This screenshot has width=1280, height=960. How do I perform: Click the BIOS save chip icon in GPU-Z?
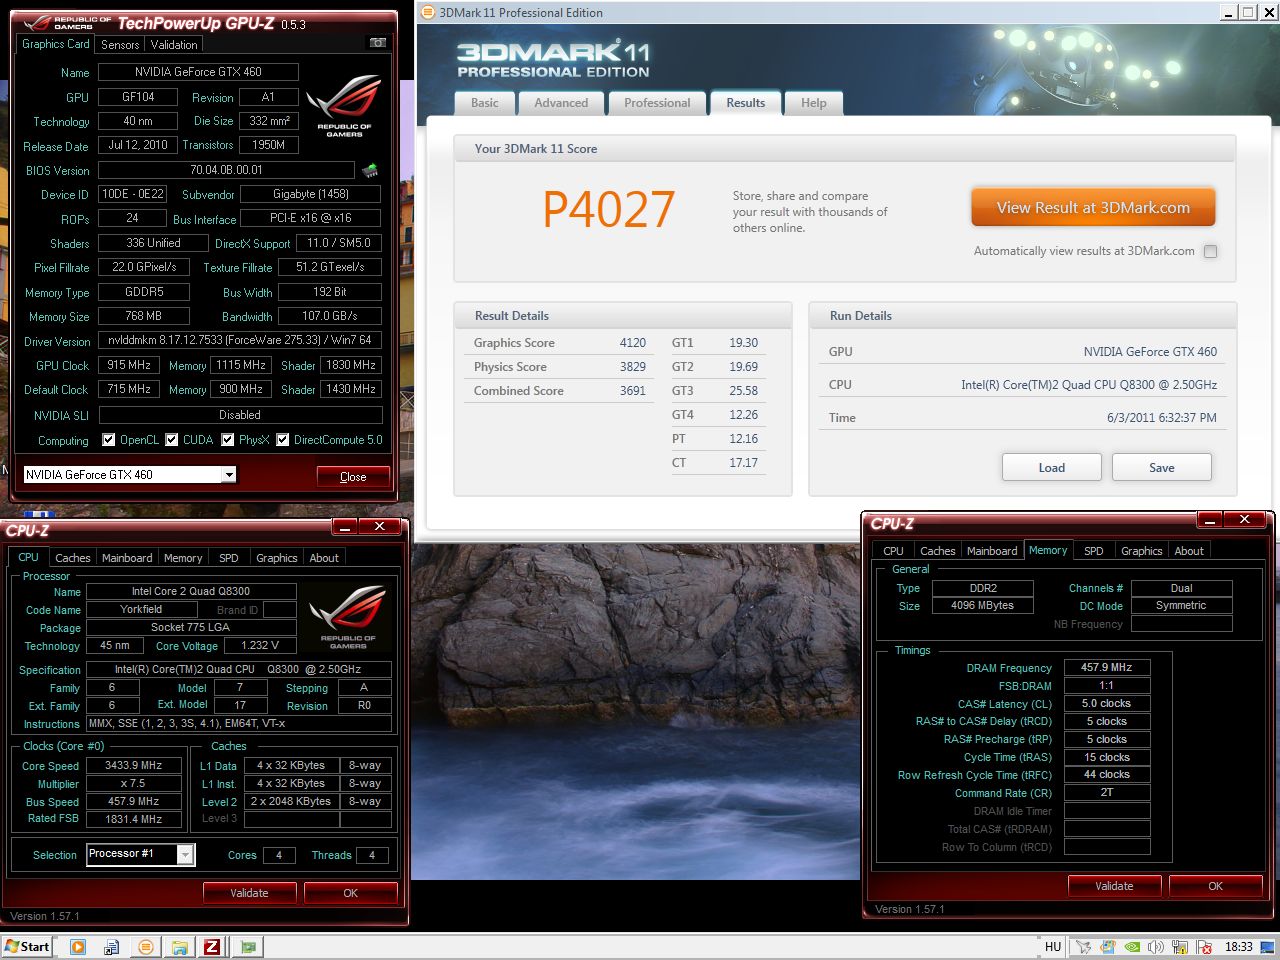point(370,170)
